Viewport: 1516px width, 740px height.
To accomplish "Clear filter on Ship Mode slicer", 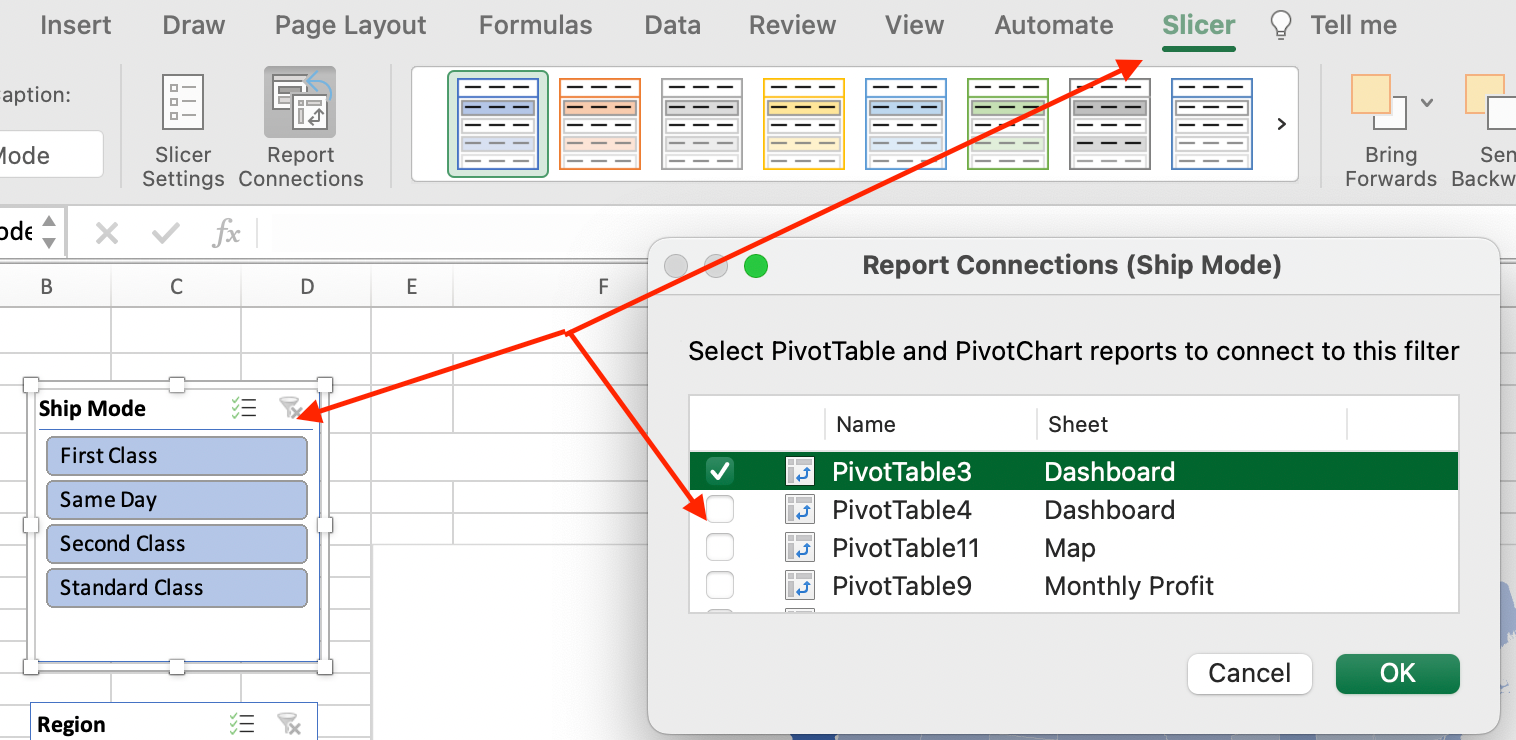I will click(289, 408).
